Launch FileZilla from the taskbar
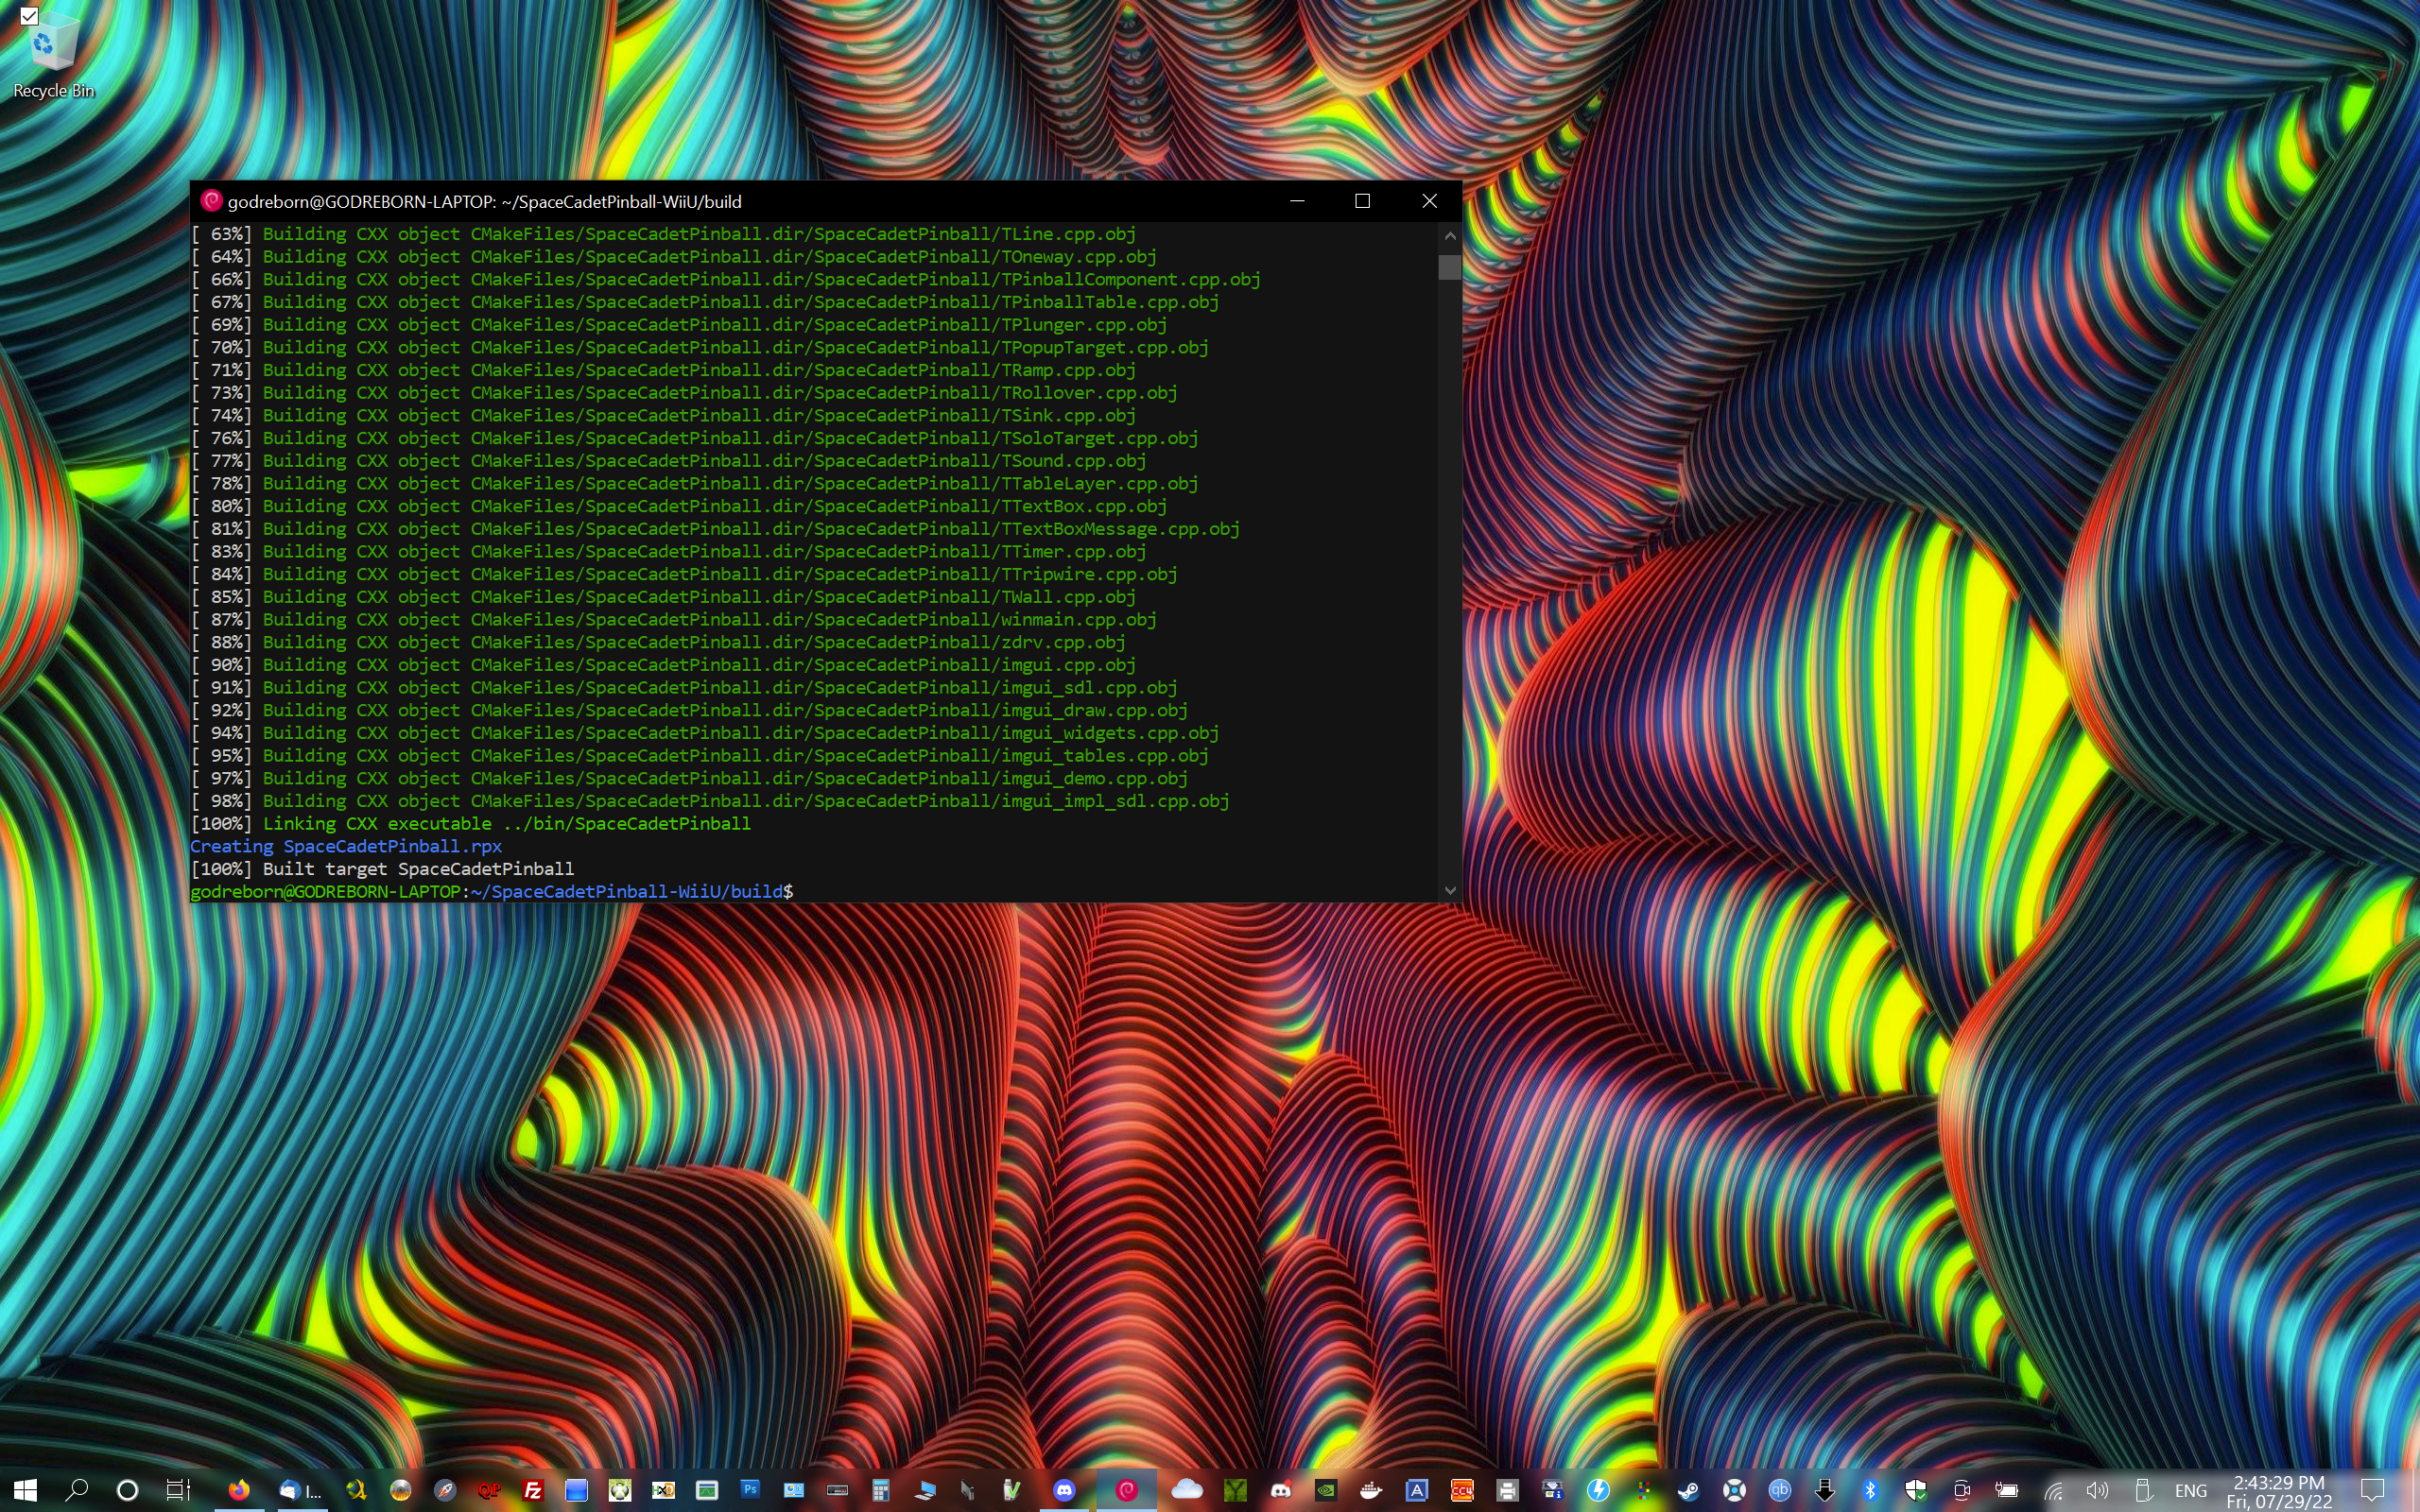Image resolution: width=2420 pixels, height=1512 pixels. (533, 1490)
